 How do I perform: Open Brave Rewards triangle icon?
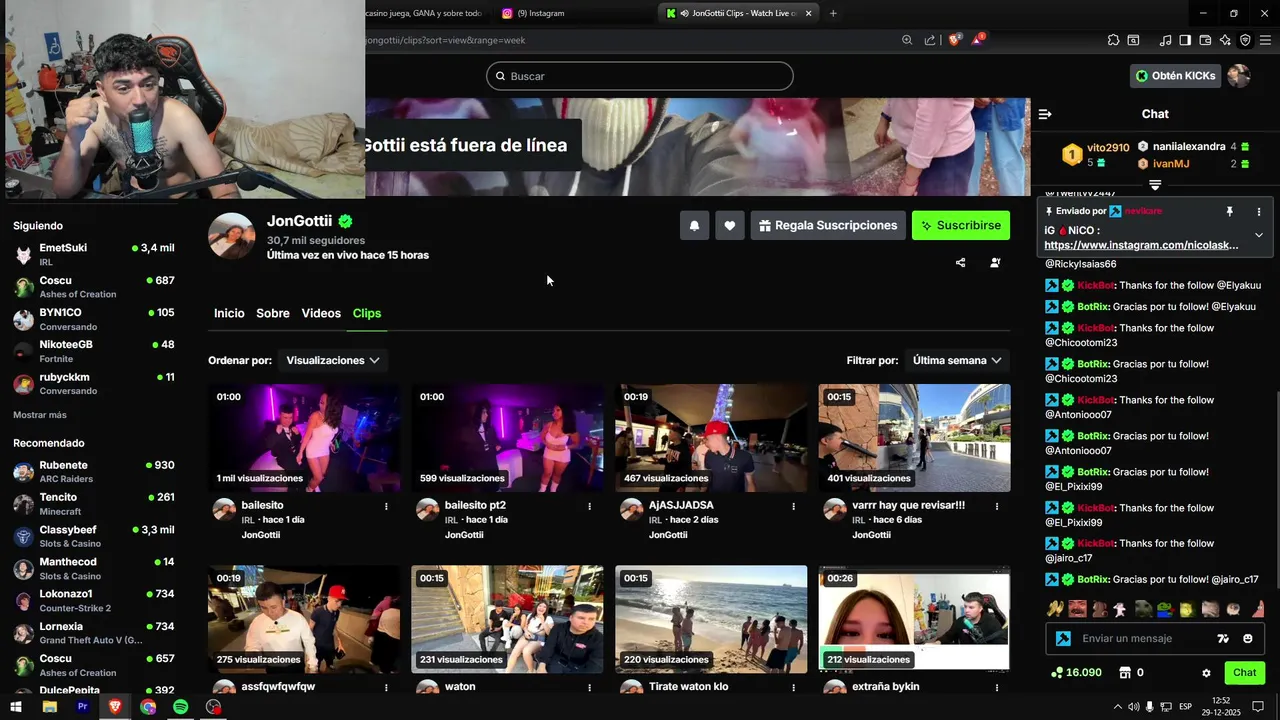point(978,40)
